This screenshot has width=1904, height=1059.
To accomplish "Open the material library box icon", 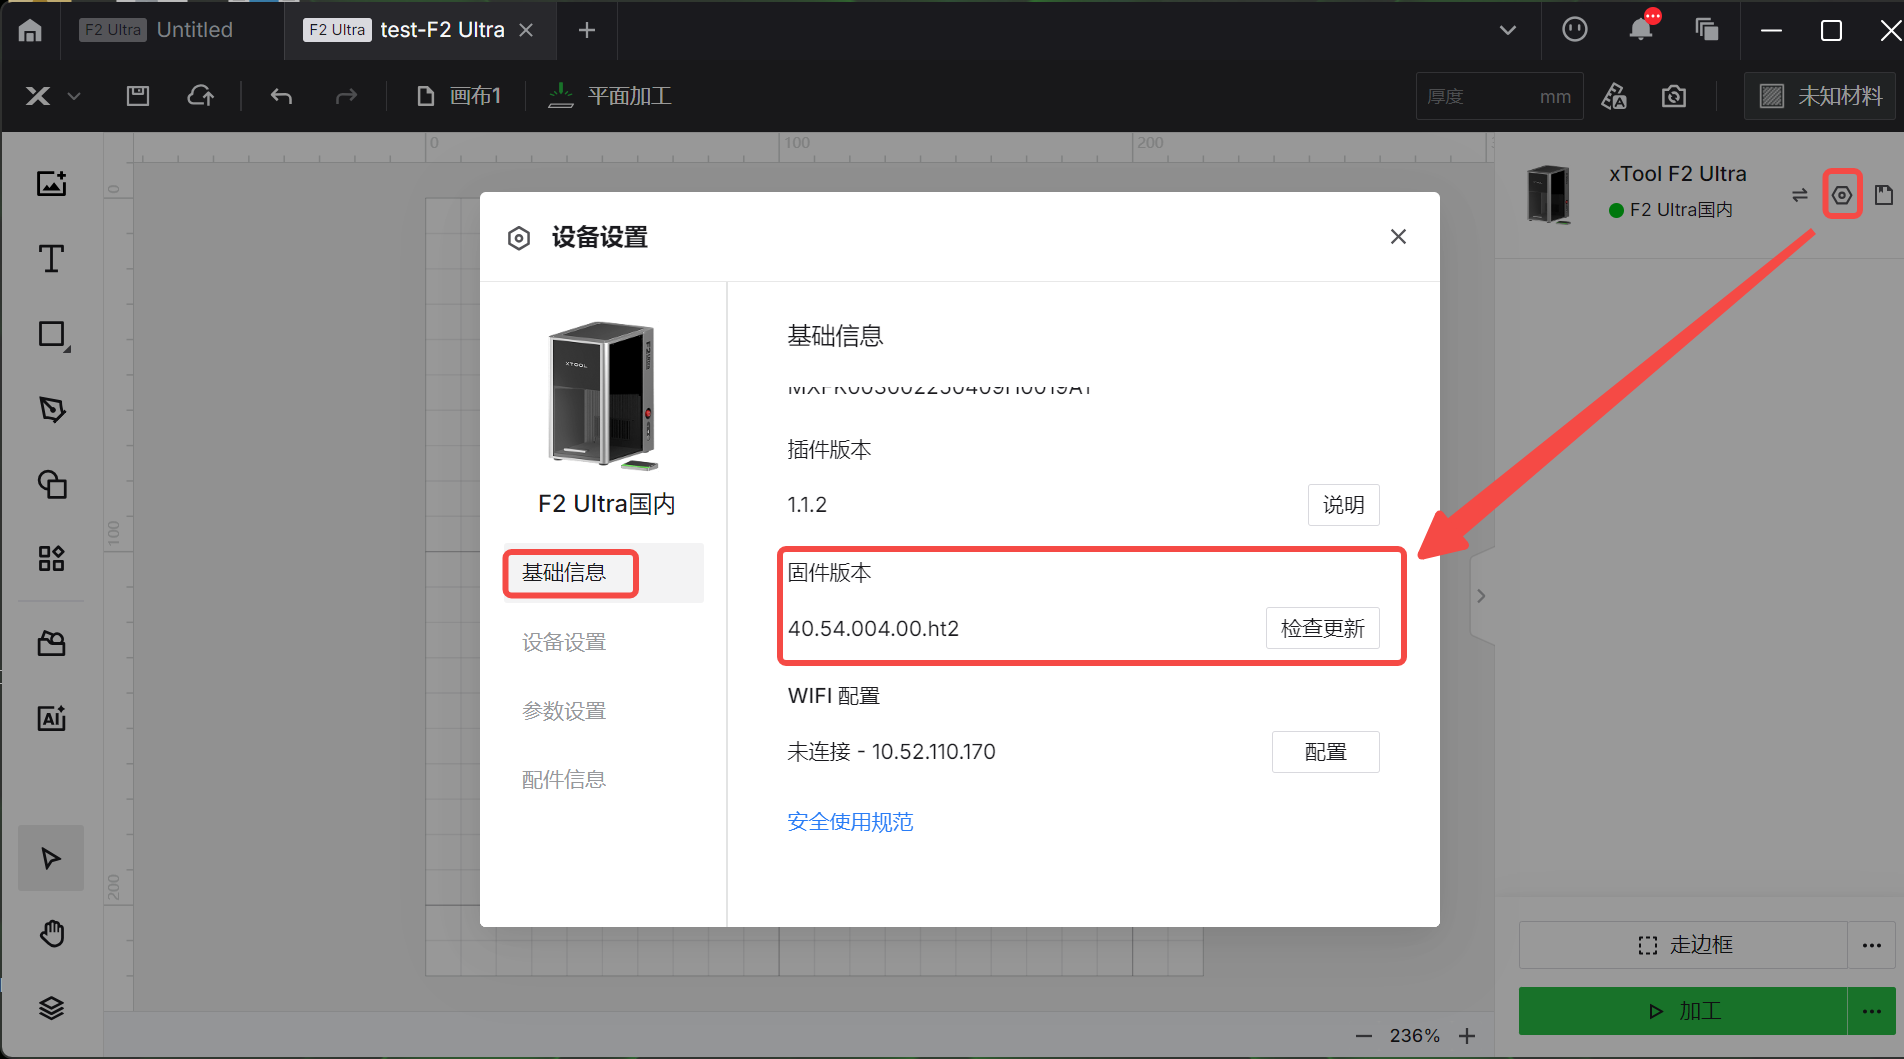I will click(52, 644).
